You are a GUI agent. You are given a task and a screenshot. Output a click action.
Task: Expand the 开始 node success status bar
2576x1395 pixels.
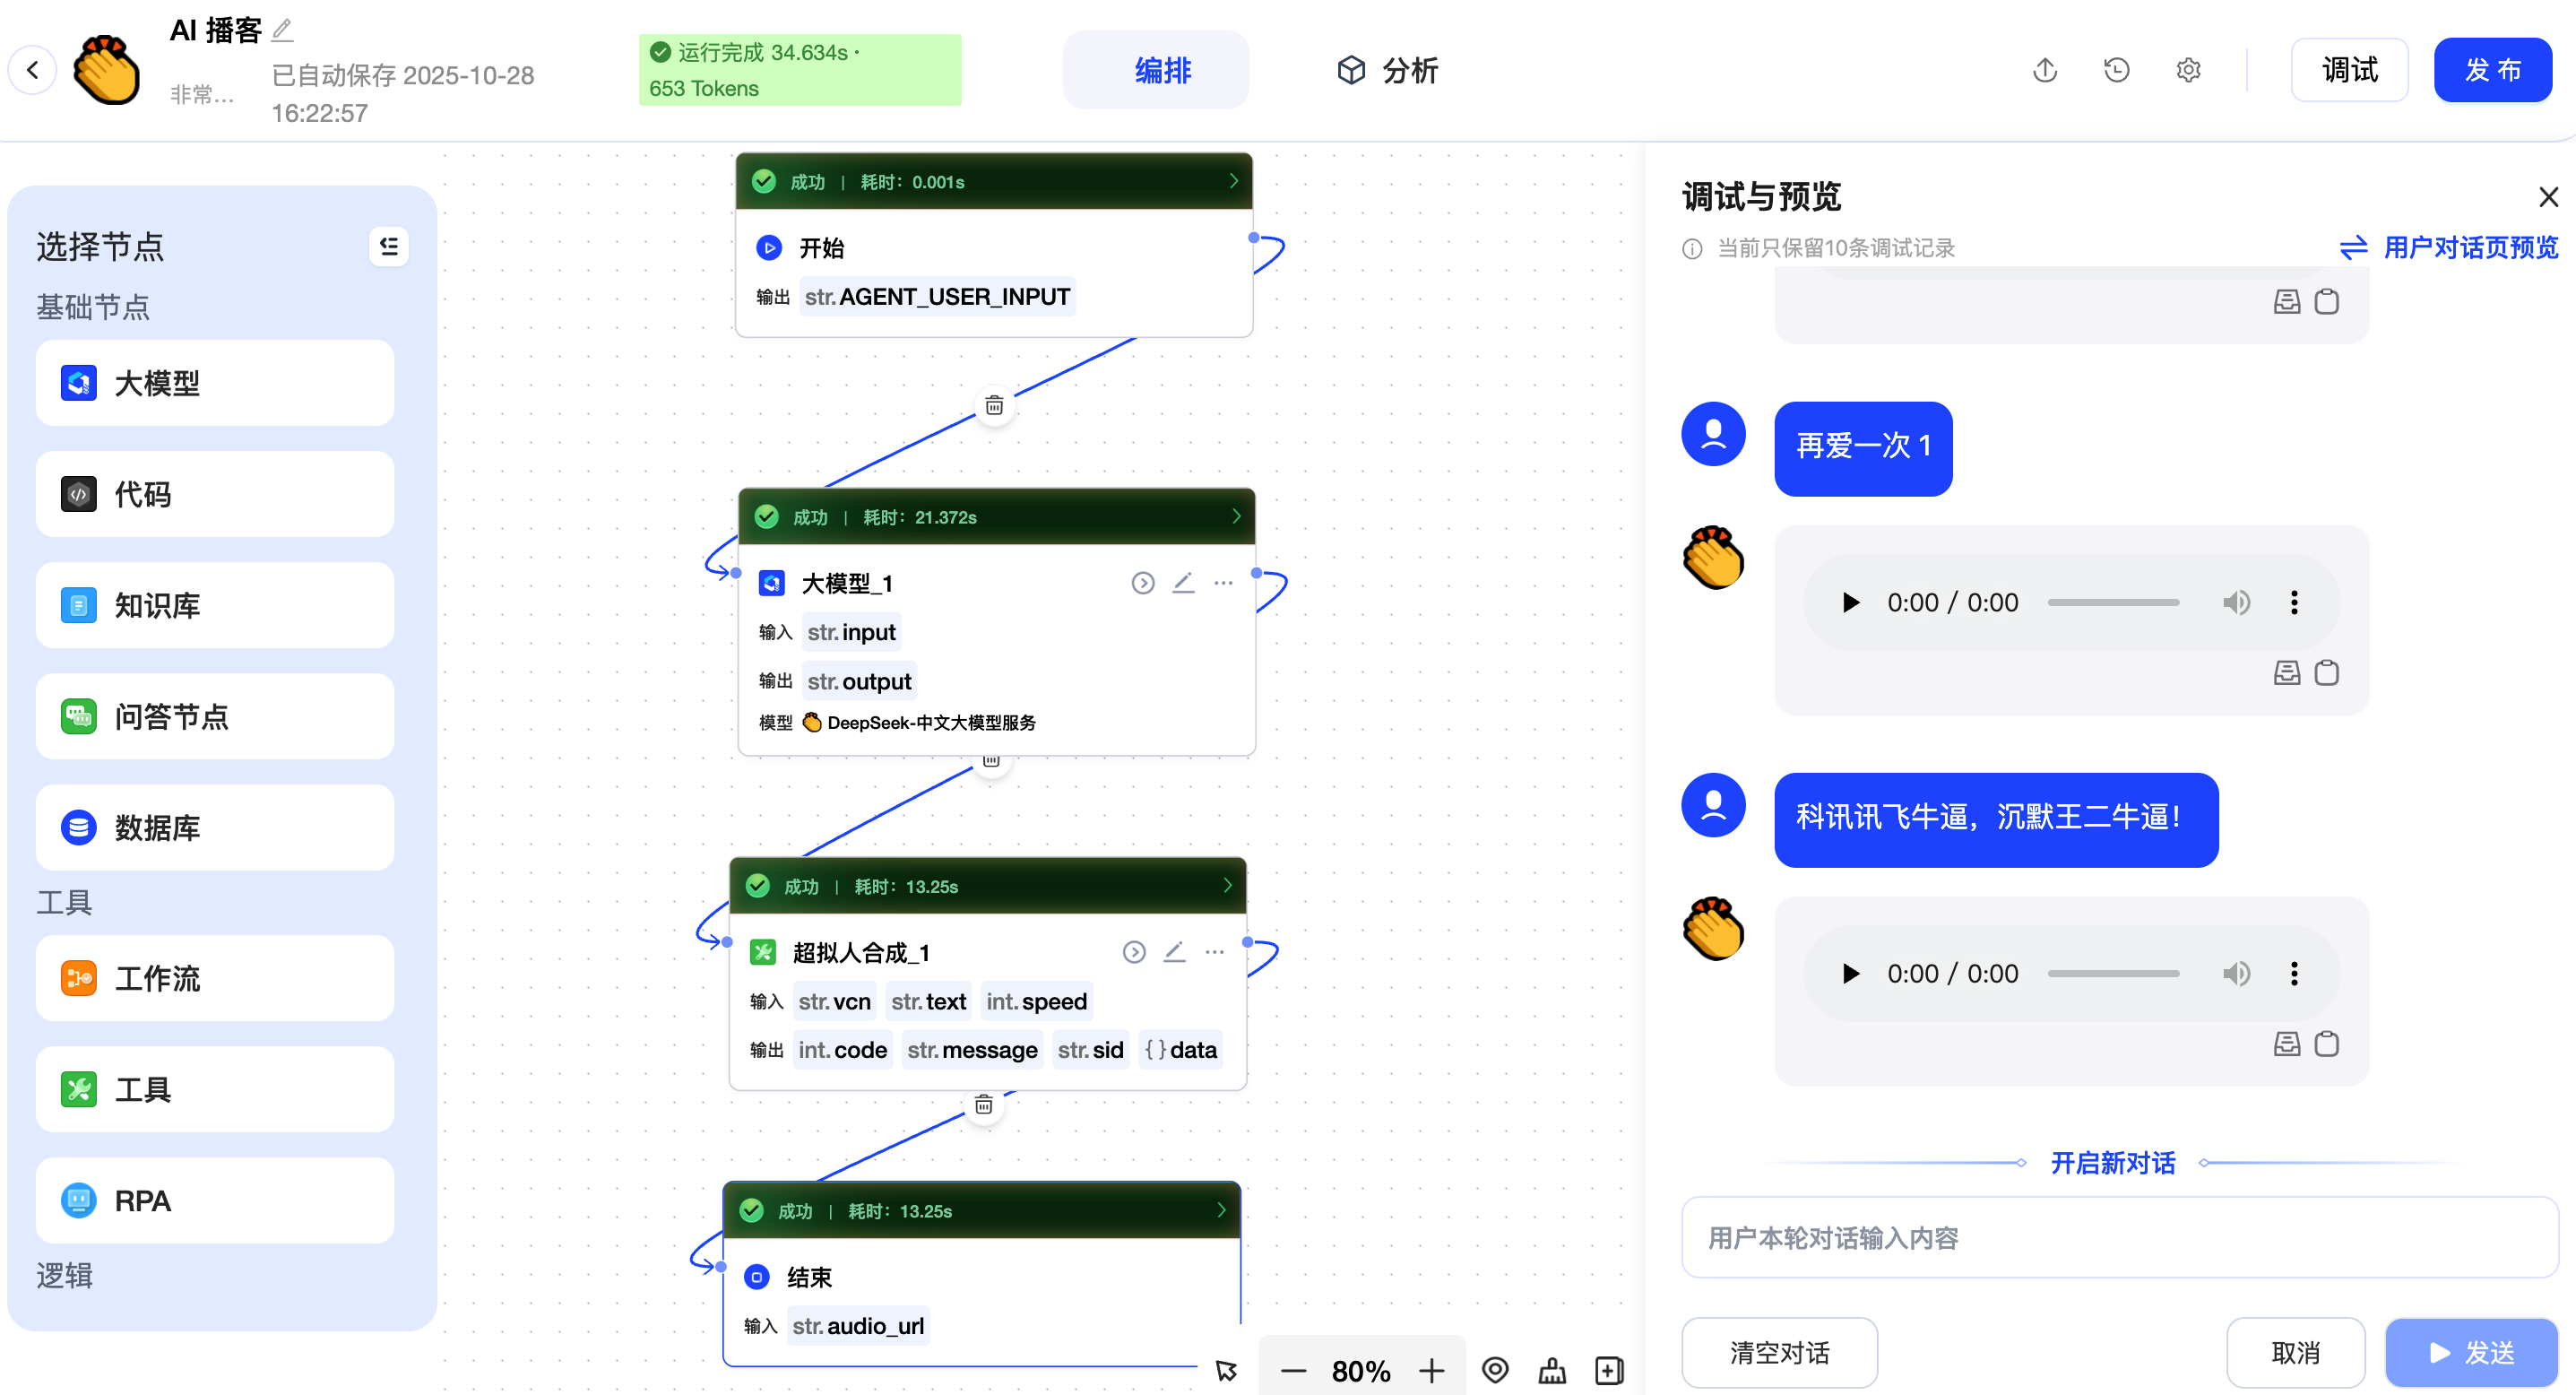1233,181
